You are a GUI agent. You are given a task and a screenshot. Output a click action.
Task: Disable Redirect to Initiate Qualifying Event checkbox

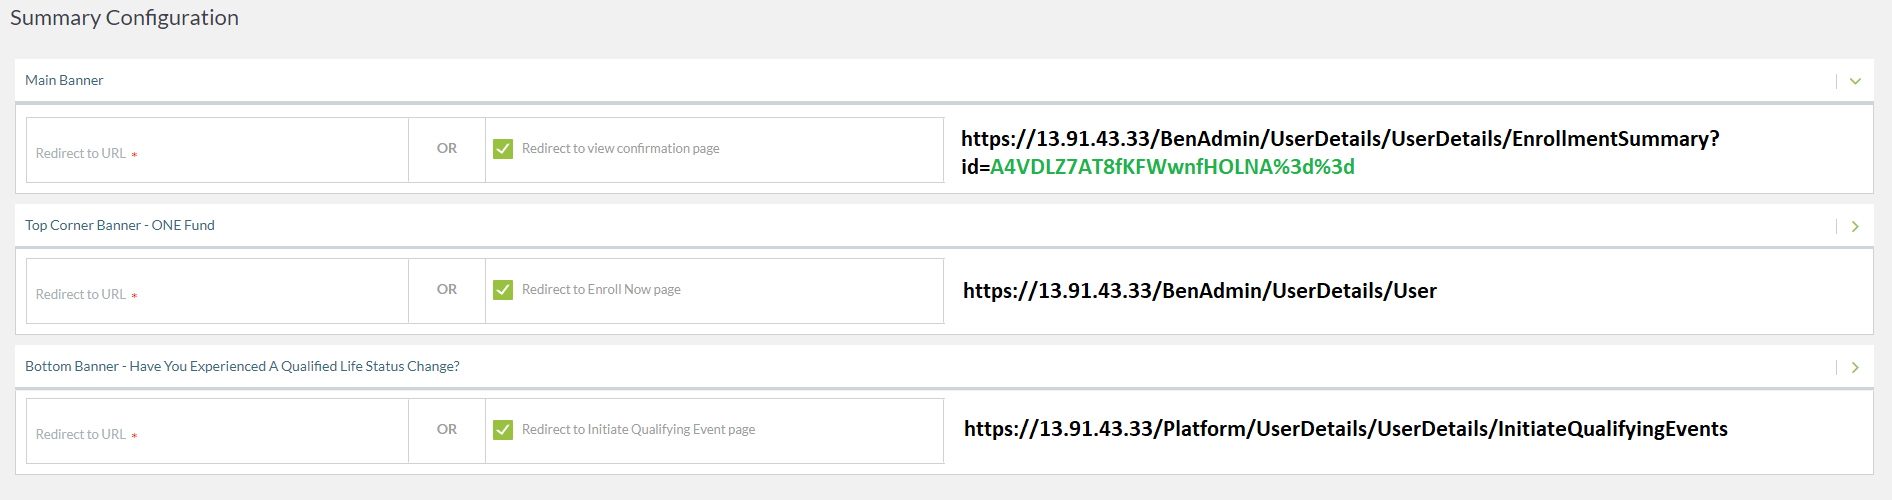(503, 430)
